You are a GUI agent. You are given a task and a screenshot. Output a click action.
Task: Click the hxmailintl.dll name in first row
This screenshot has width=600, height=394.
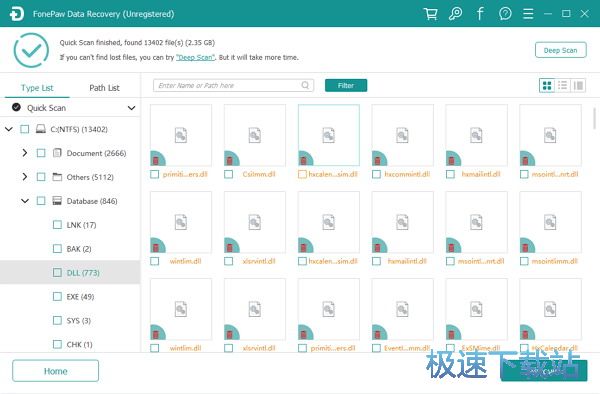click(x=481, y=174)
